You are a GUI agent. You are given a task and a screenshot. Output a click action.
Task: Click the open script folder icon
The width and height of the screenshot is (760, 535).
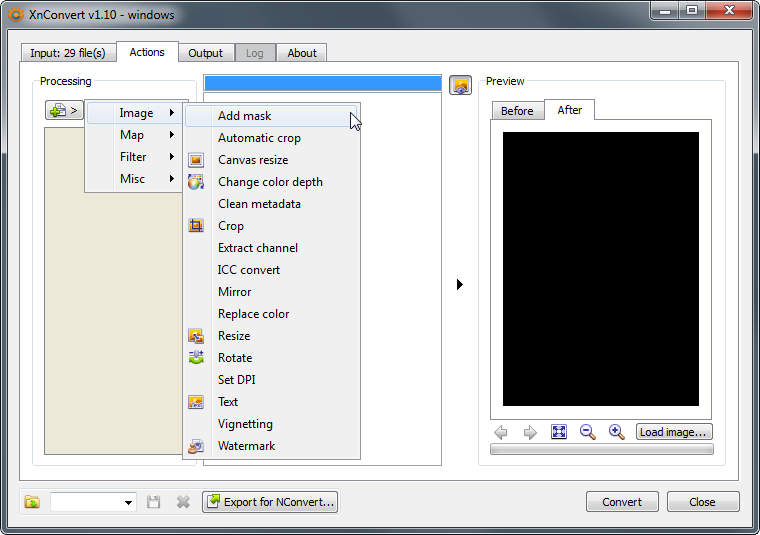click(32, 502)
